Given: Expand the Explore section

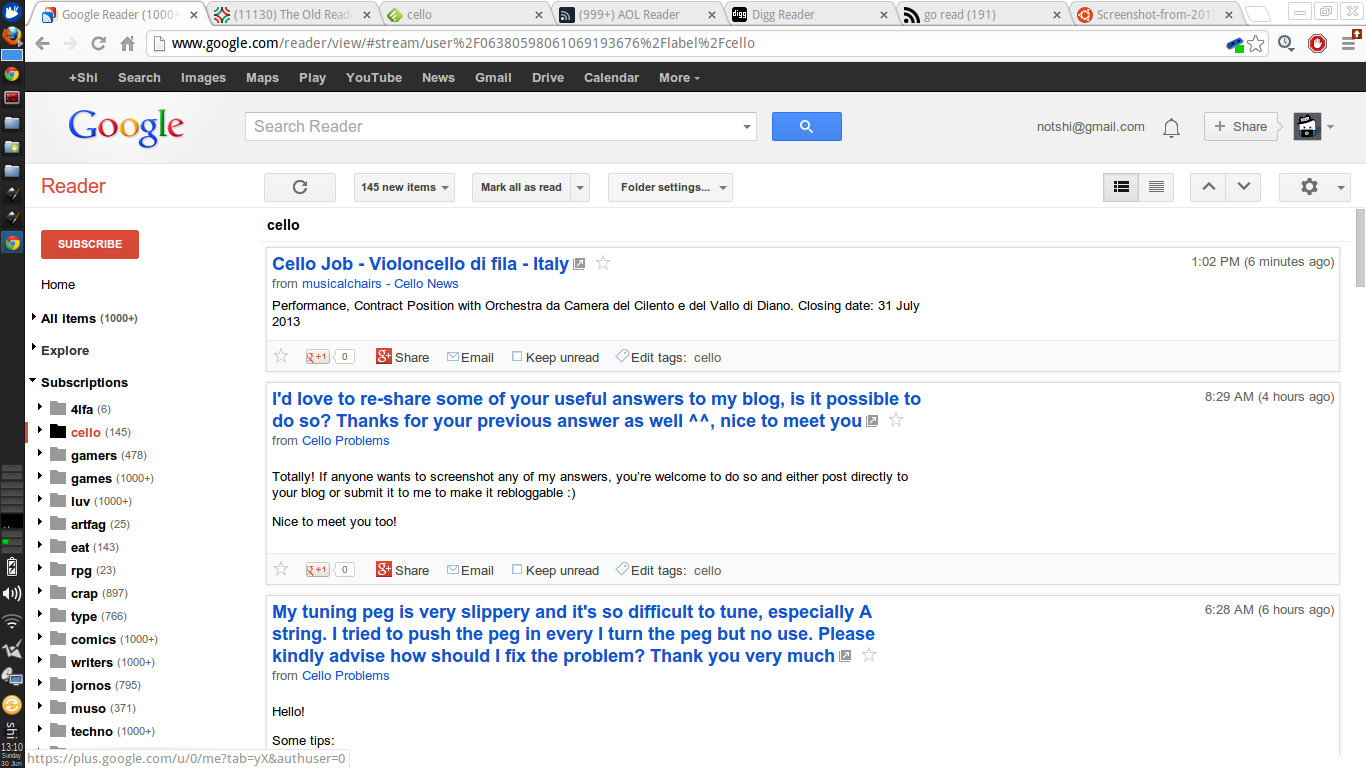Looking at the screenshot, I should pos(34,349).
